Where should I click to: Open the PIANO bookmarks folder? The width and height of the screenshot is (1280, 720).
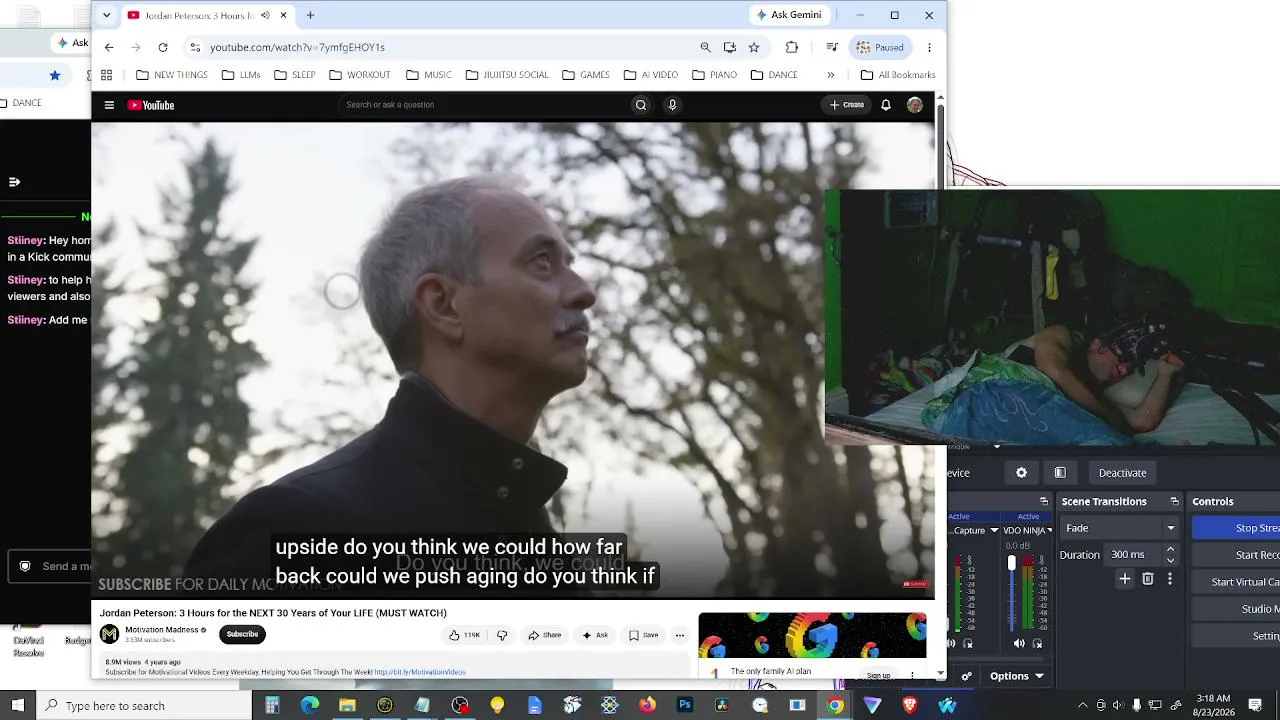[x=714, y=75]
